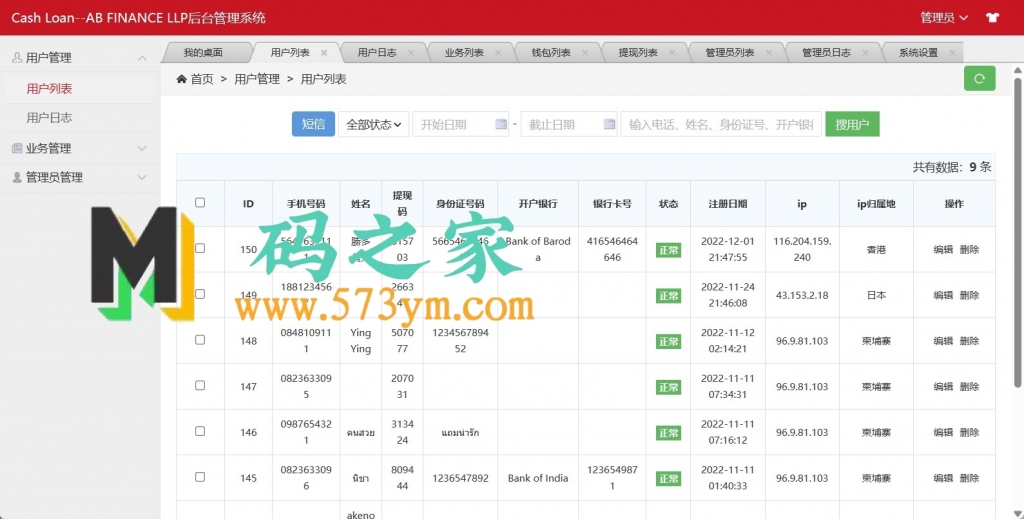Switch to the 钱包列表 tab

coord(551,53)
